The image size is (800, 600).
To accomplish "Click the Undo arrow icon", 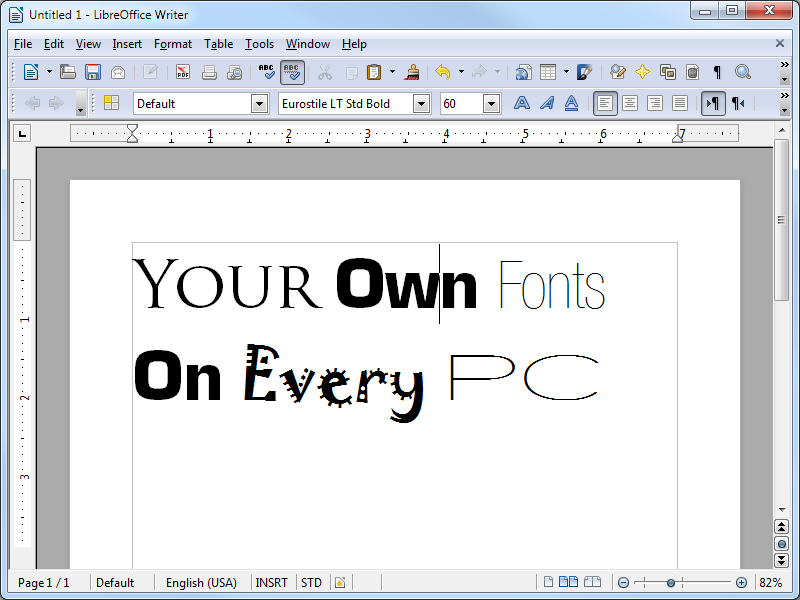I will 442,72.
